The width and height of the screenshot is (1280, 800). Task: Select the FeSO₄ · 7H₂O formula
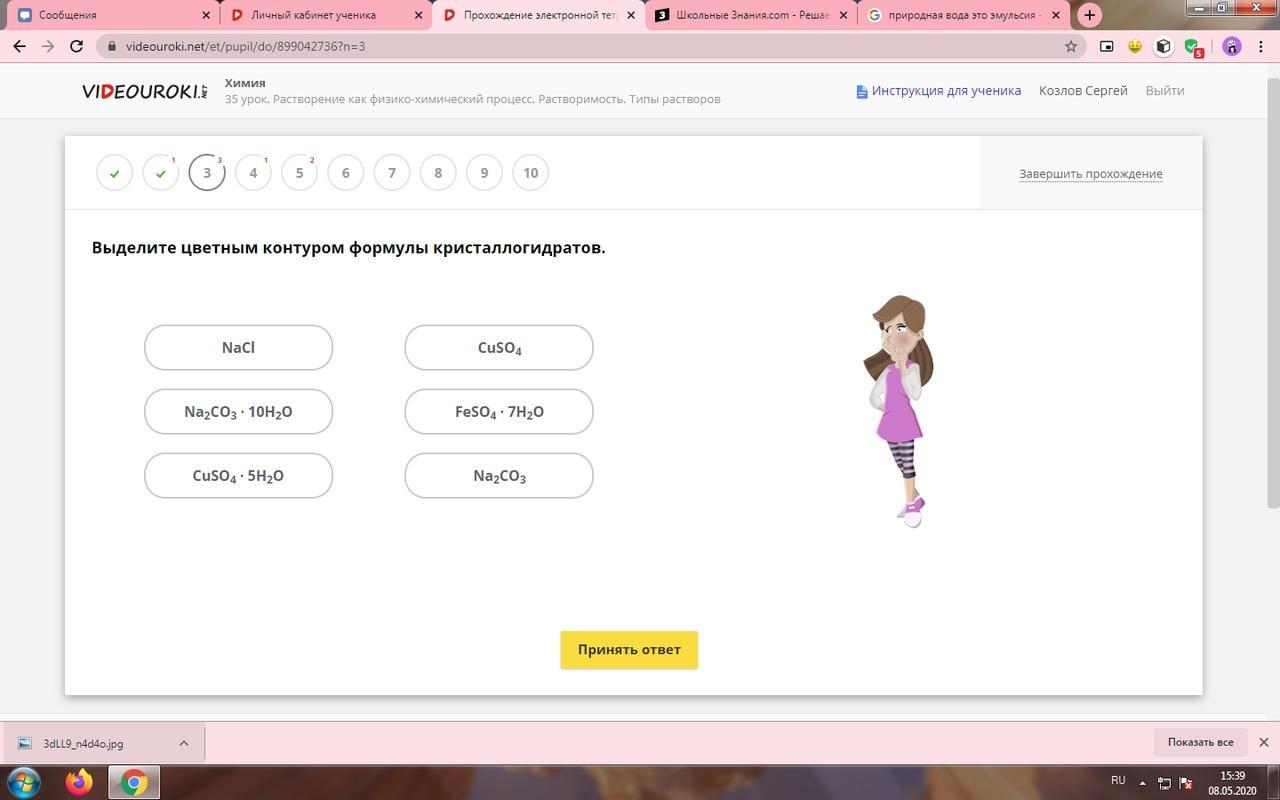pyautogui.click(x=499, y=412)
